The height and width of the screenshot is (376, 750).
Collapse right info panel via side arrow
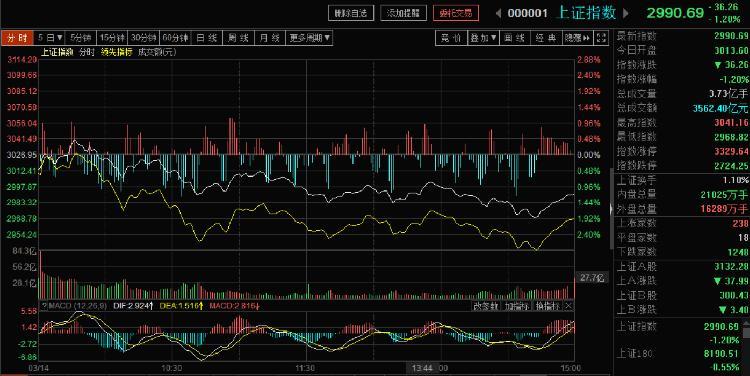click(610, 209)
